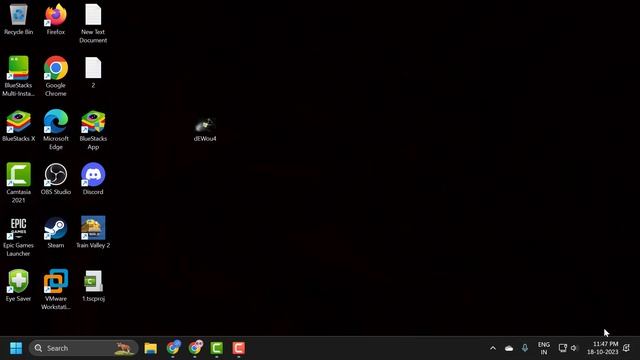Select the OBS Studio shortcut
The image size is (640, 360).
[x=56, y=179]
